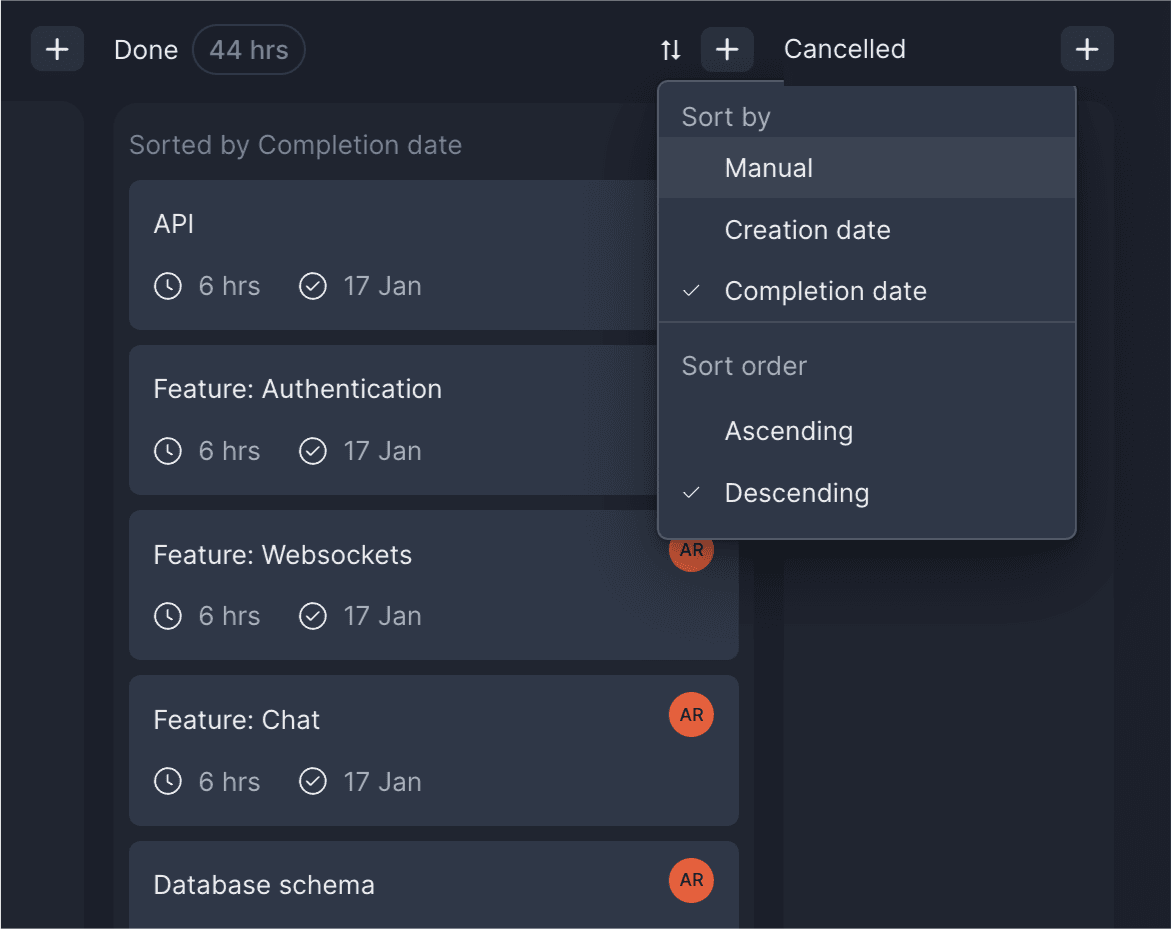The height and width of the screenshot is (929, 1171).
Task: Choose Completion date sort option
Action: [x=866, y=291]
